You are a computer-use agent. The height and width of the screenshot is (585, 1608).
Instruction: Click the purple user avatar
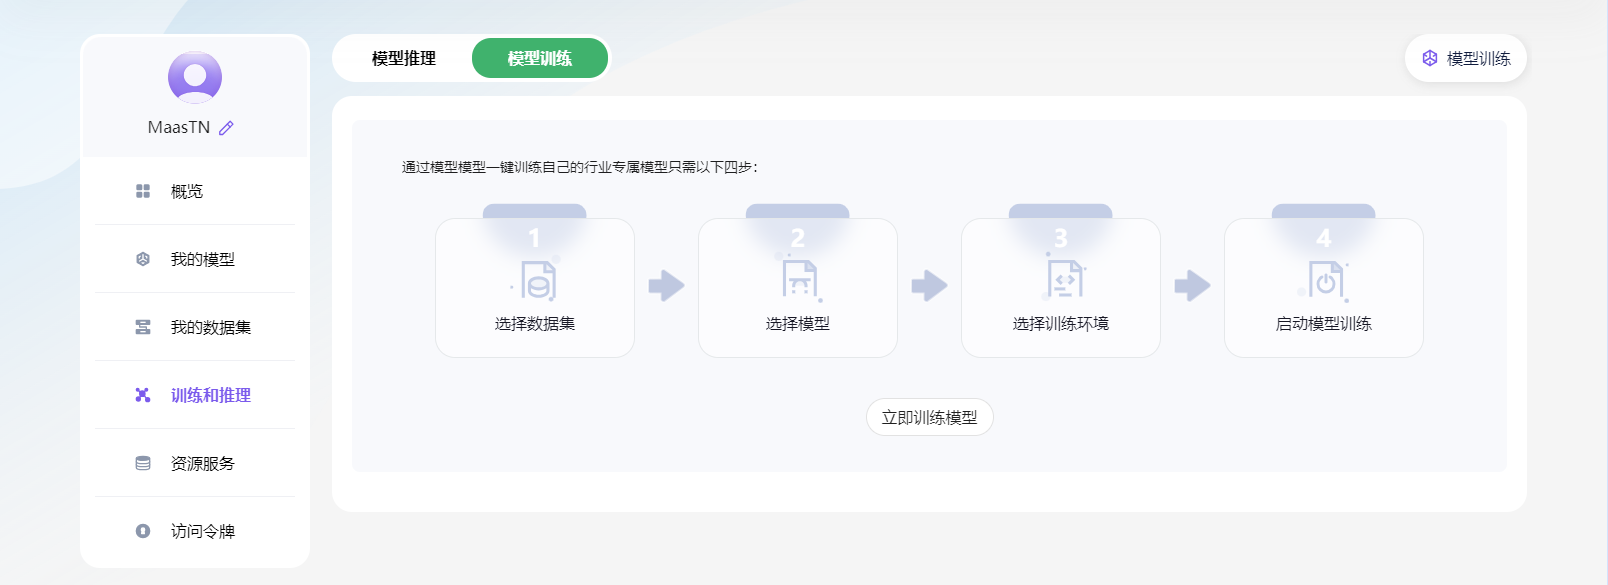point(195,77)
